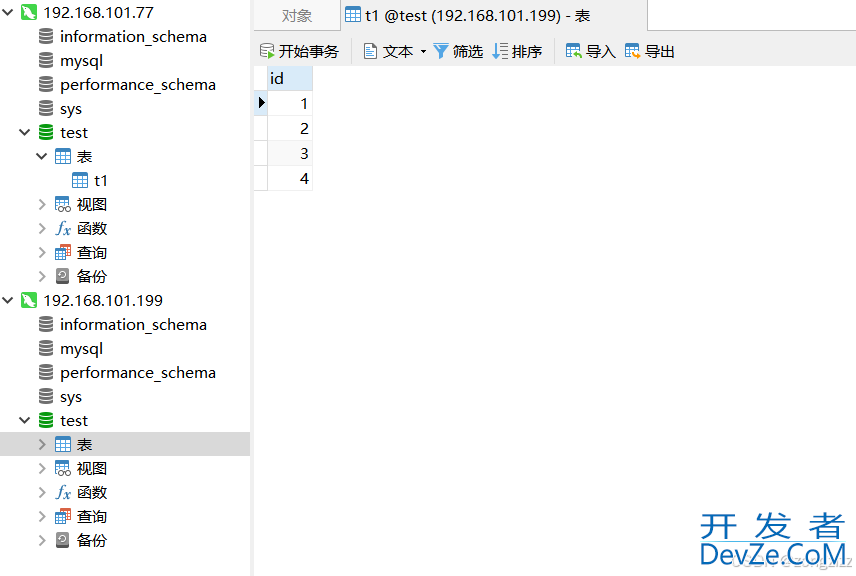Click the information_schema database icon under 192.168.101.199
Viewport: 856px width, 576px height.
(46, 325)
